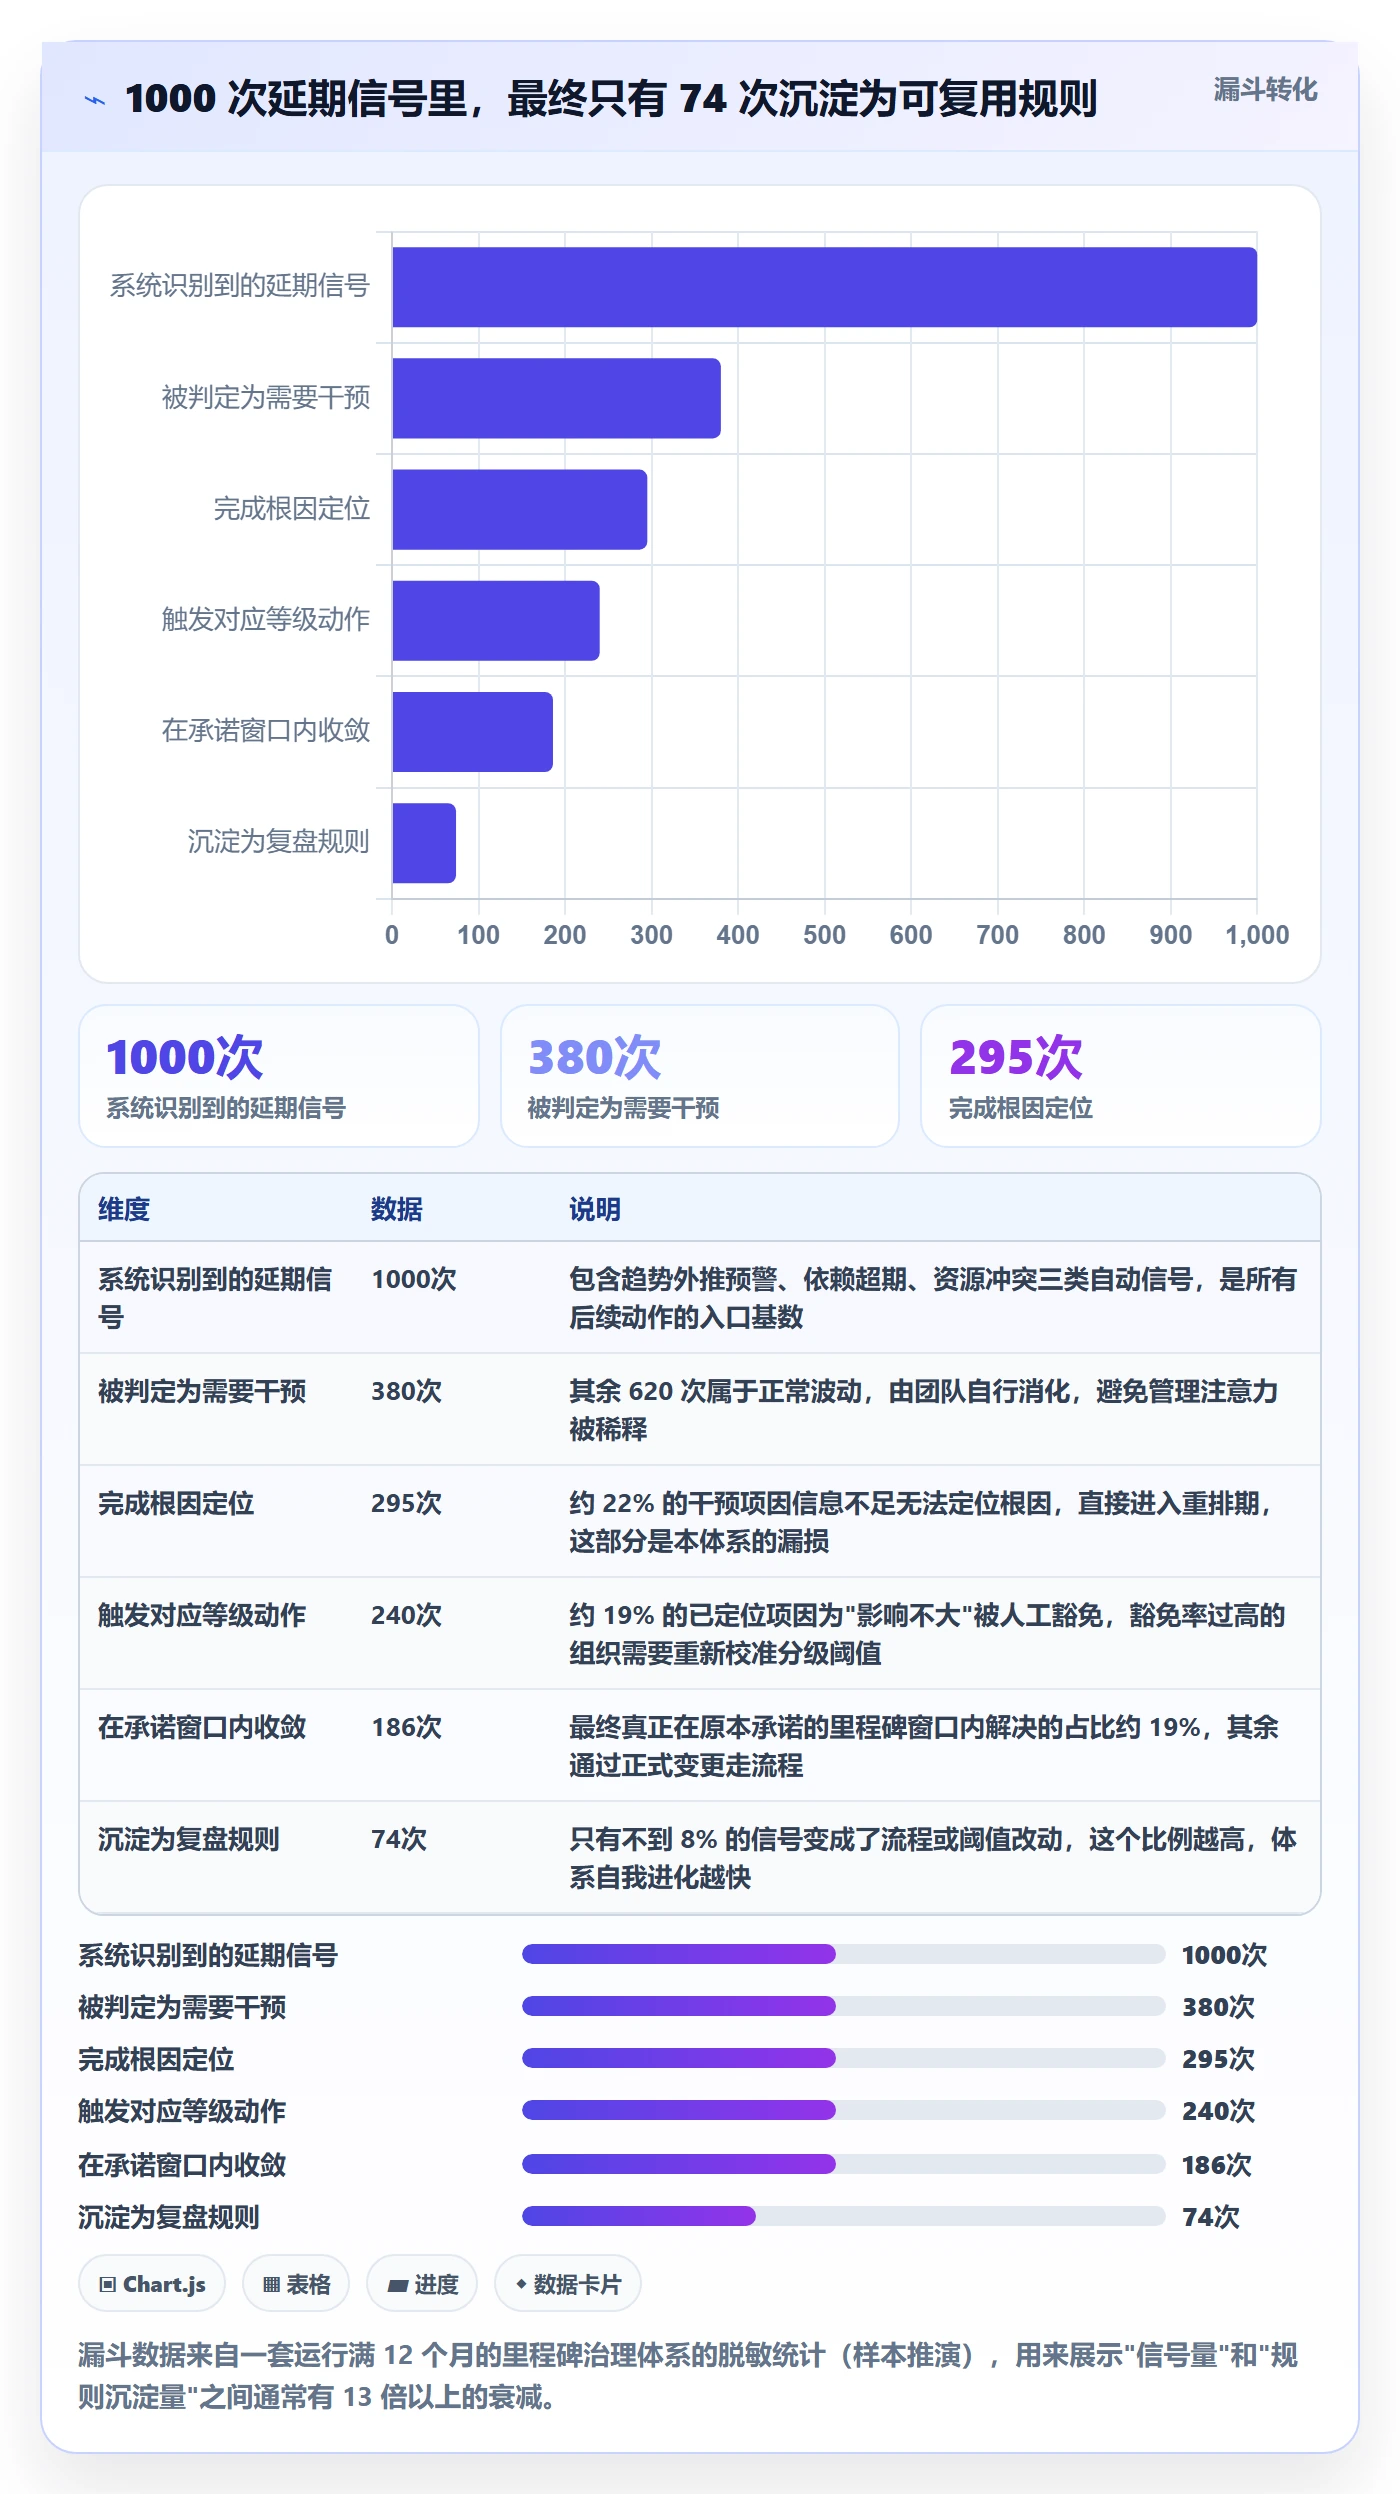Click the 进度 chip
Viewport: 1400px width, 2494px height.
(x=422, y=2284)
